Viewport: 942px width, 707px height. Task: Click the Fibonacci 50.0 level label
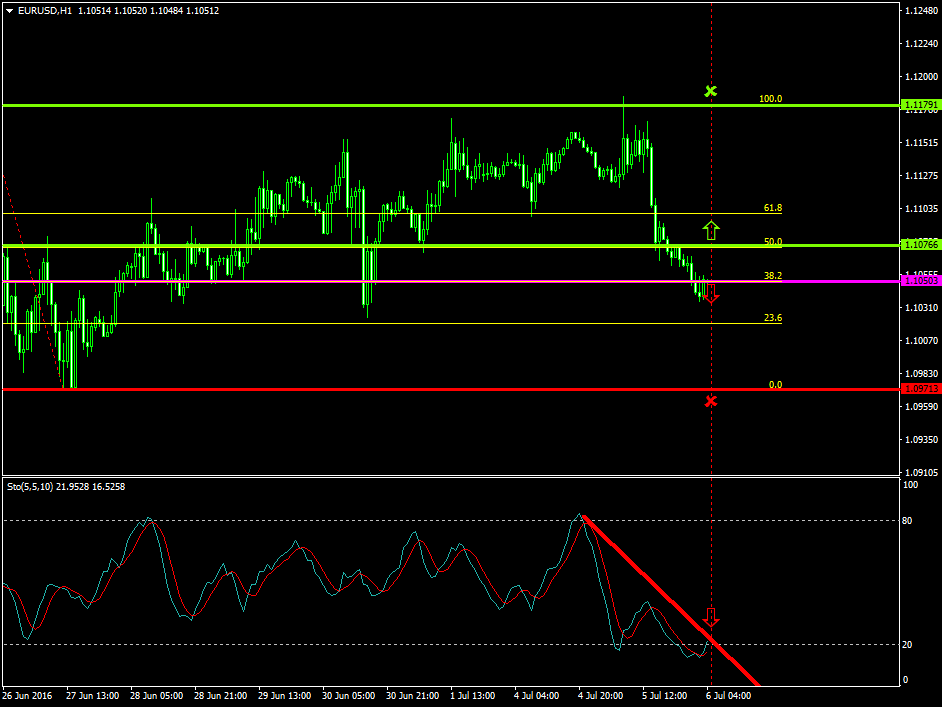772,242
